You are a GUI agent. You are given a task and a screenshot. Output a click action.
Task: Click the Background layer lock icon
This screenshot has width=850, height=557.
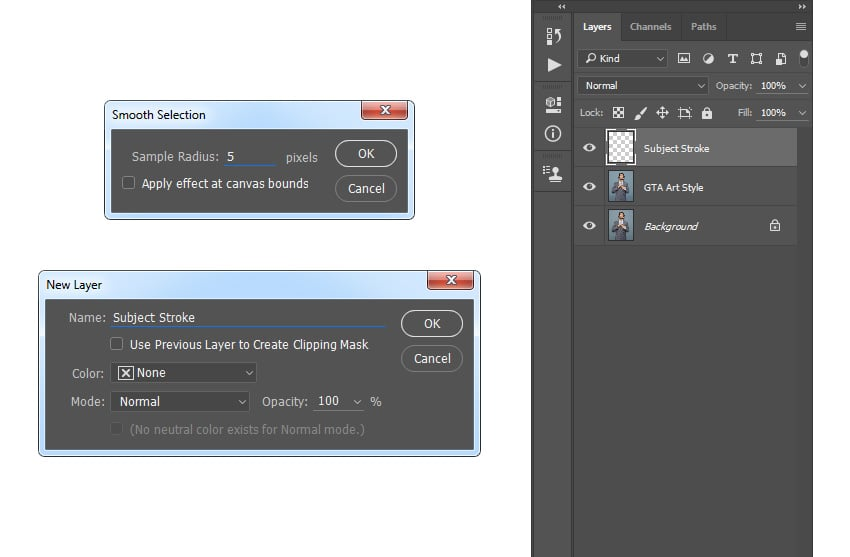pos(775,225)
